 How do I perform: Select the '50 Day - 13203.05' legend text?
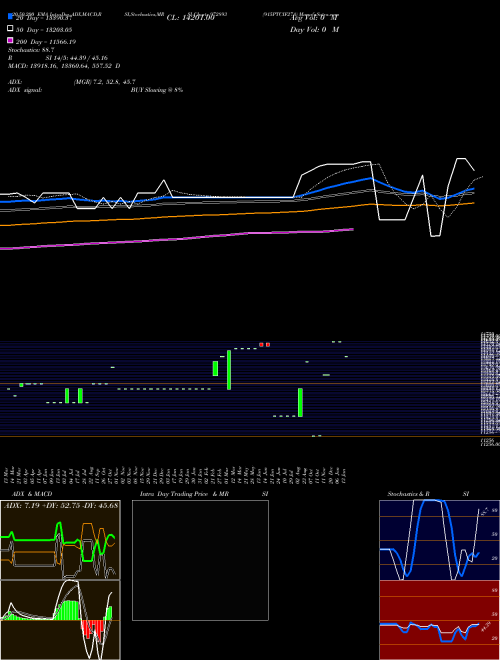[x=44, y=30]
